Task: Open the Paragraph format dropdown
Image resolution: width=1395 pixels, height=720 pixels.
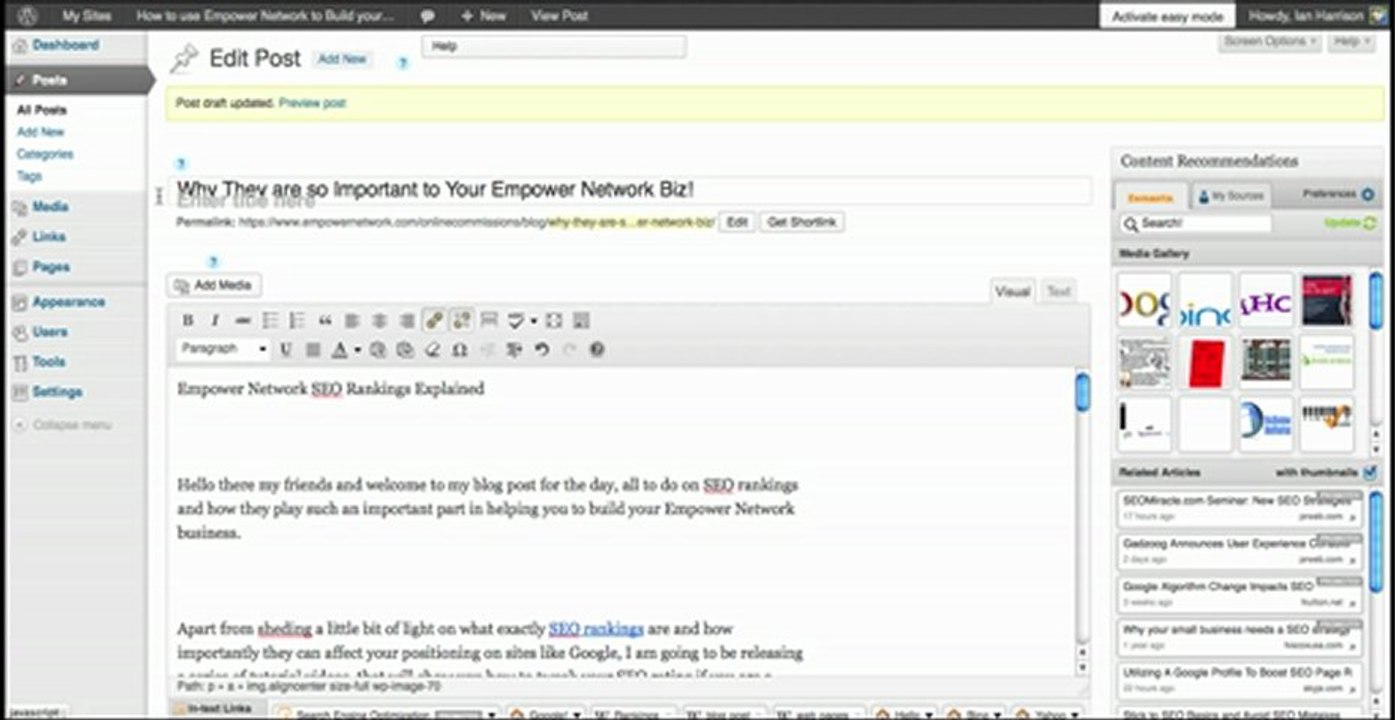Action: 223,349
